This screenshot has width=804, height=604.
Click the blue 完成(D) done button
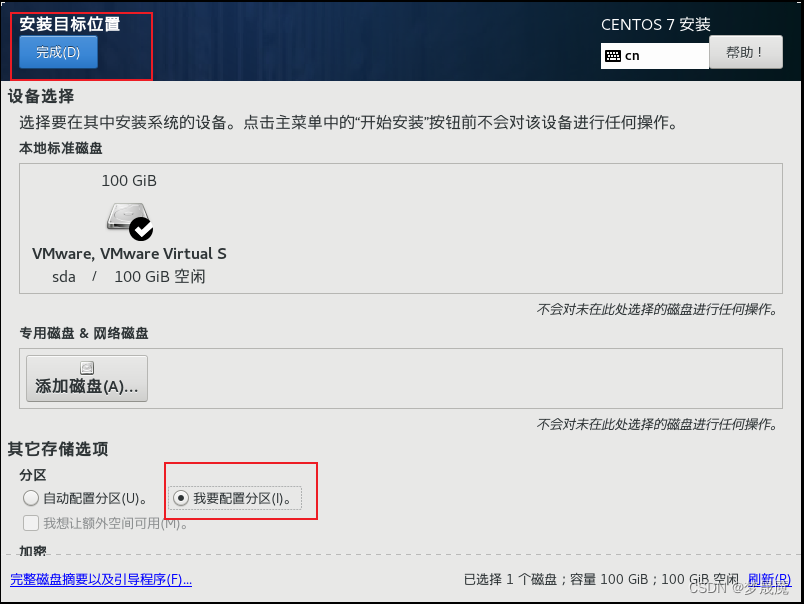[58, 52]
